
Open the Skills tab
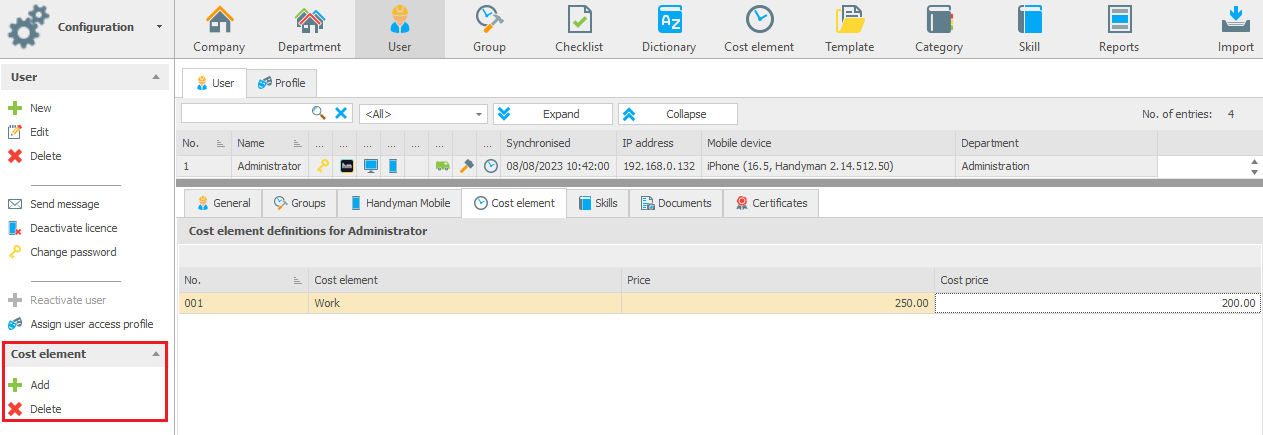click(x=597, y=203)
